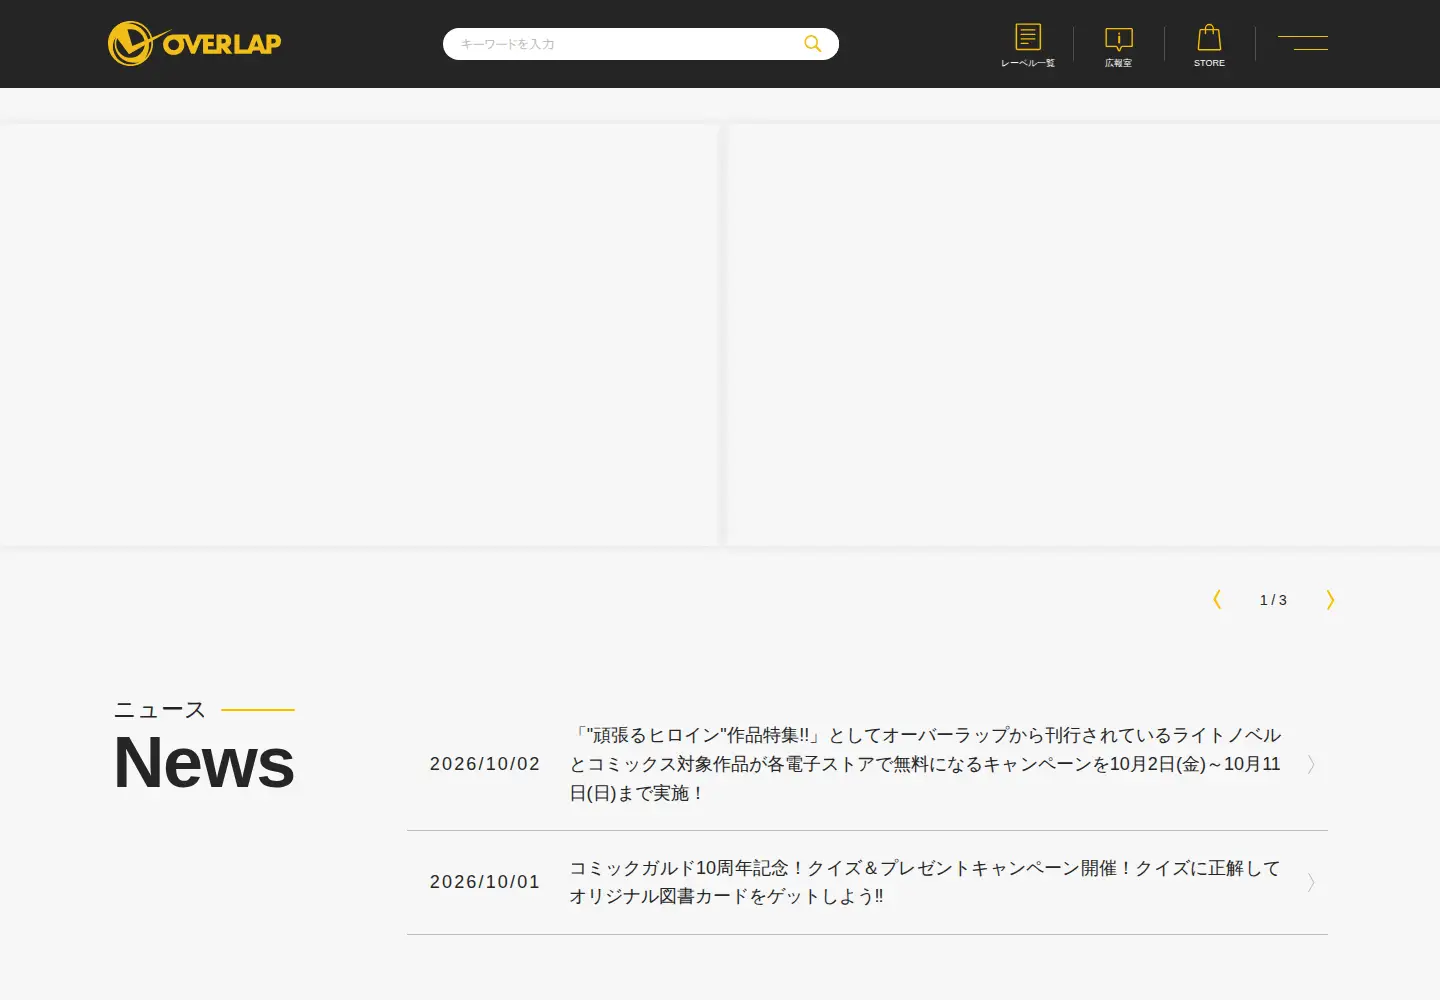Screen dimensions: 1440x1000
Task: Click the ニュース section label
Action: (160, 710)
